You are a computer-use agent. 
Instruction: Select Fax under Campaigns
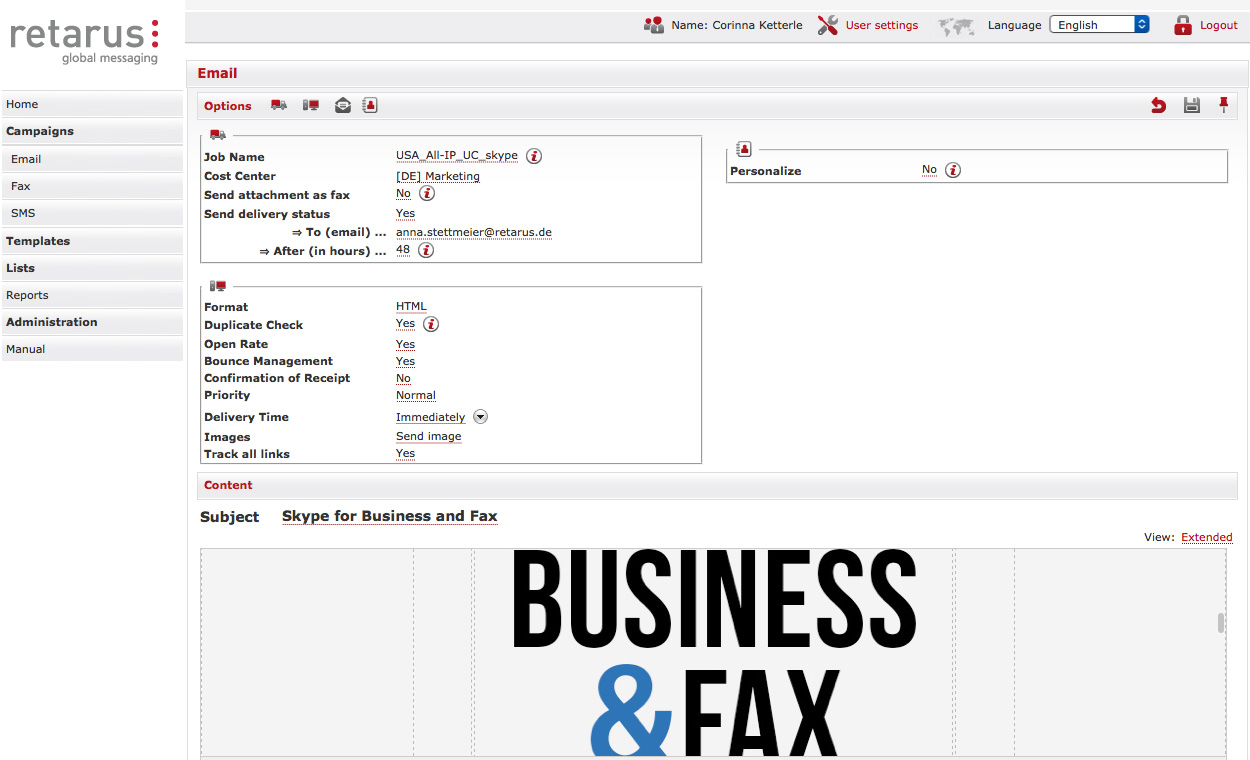coord(92,186)
